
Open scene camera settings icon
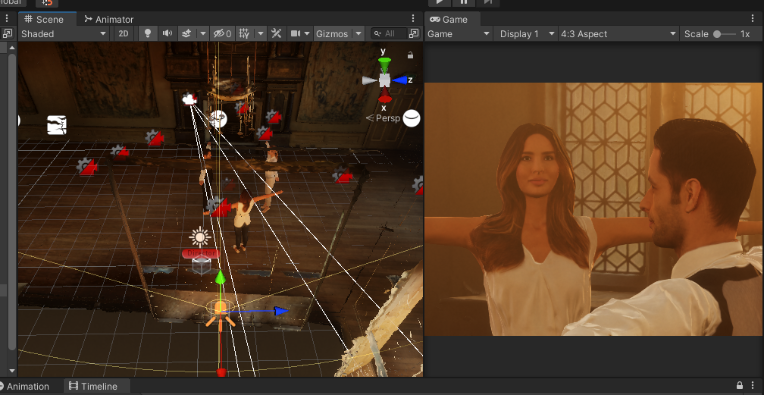coord(295,34)
